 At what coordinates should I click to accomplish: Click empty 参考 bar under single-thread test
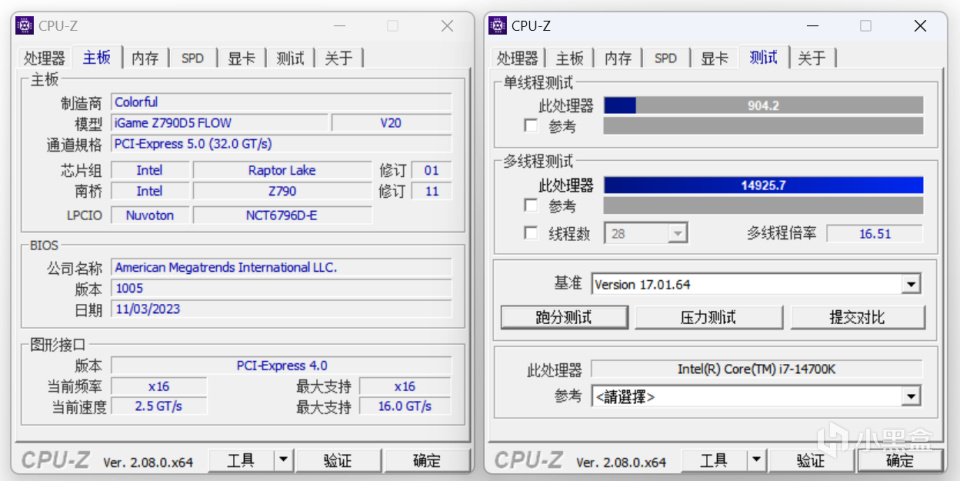pos(763,125)
